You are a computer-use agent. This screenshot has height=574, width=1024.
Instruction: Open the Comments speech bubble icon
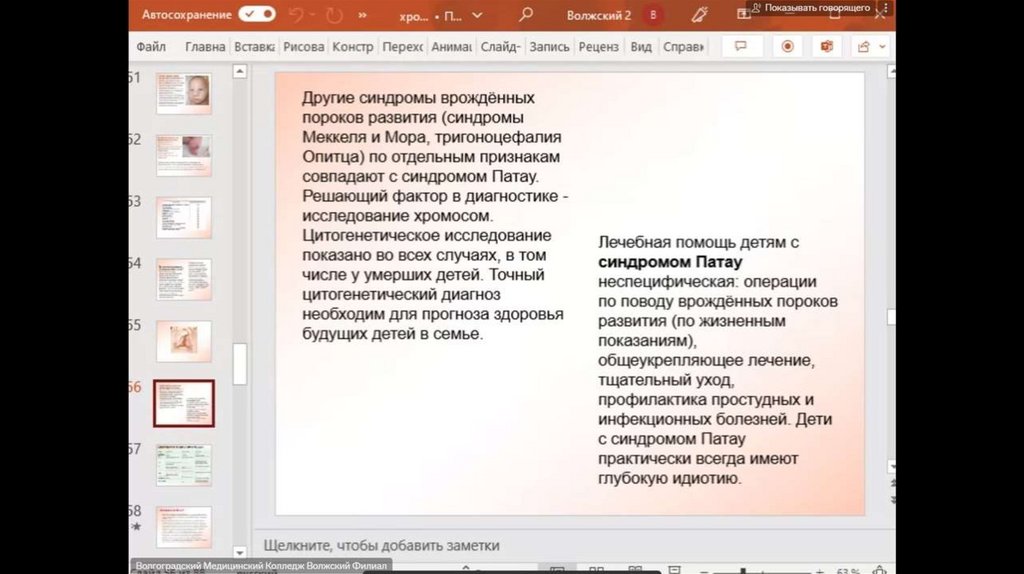[742, 47]
